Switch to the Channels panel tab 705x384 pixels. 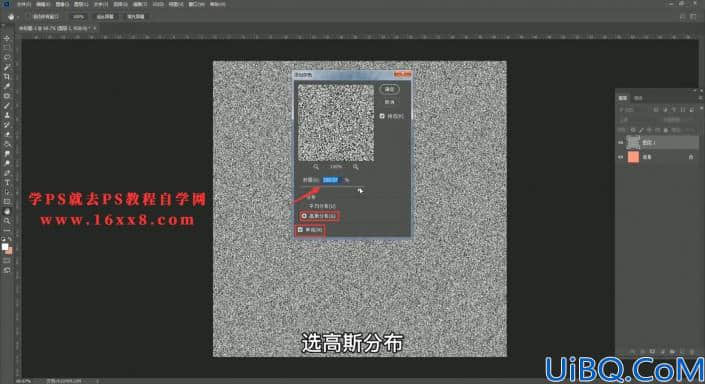click(638, 98)
